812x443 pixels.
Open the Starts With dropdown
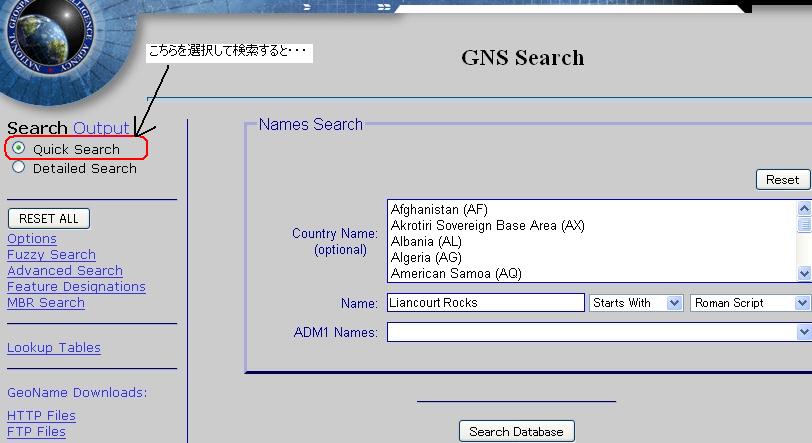(636, 303)
